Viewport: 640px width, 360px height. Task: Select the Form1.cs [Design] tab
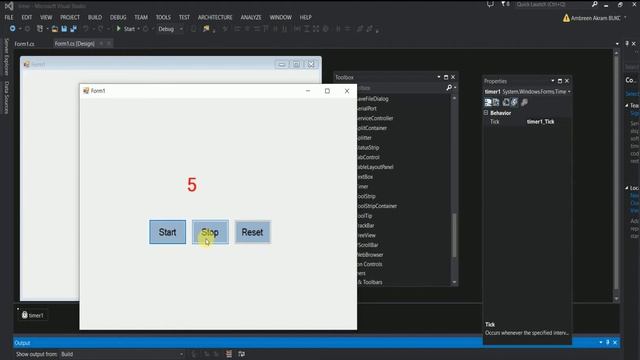74,43
